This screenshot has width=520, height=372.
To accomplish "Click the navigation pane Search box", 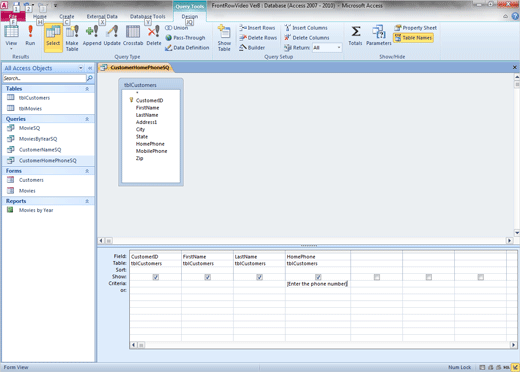I will (44, 78).
